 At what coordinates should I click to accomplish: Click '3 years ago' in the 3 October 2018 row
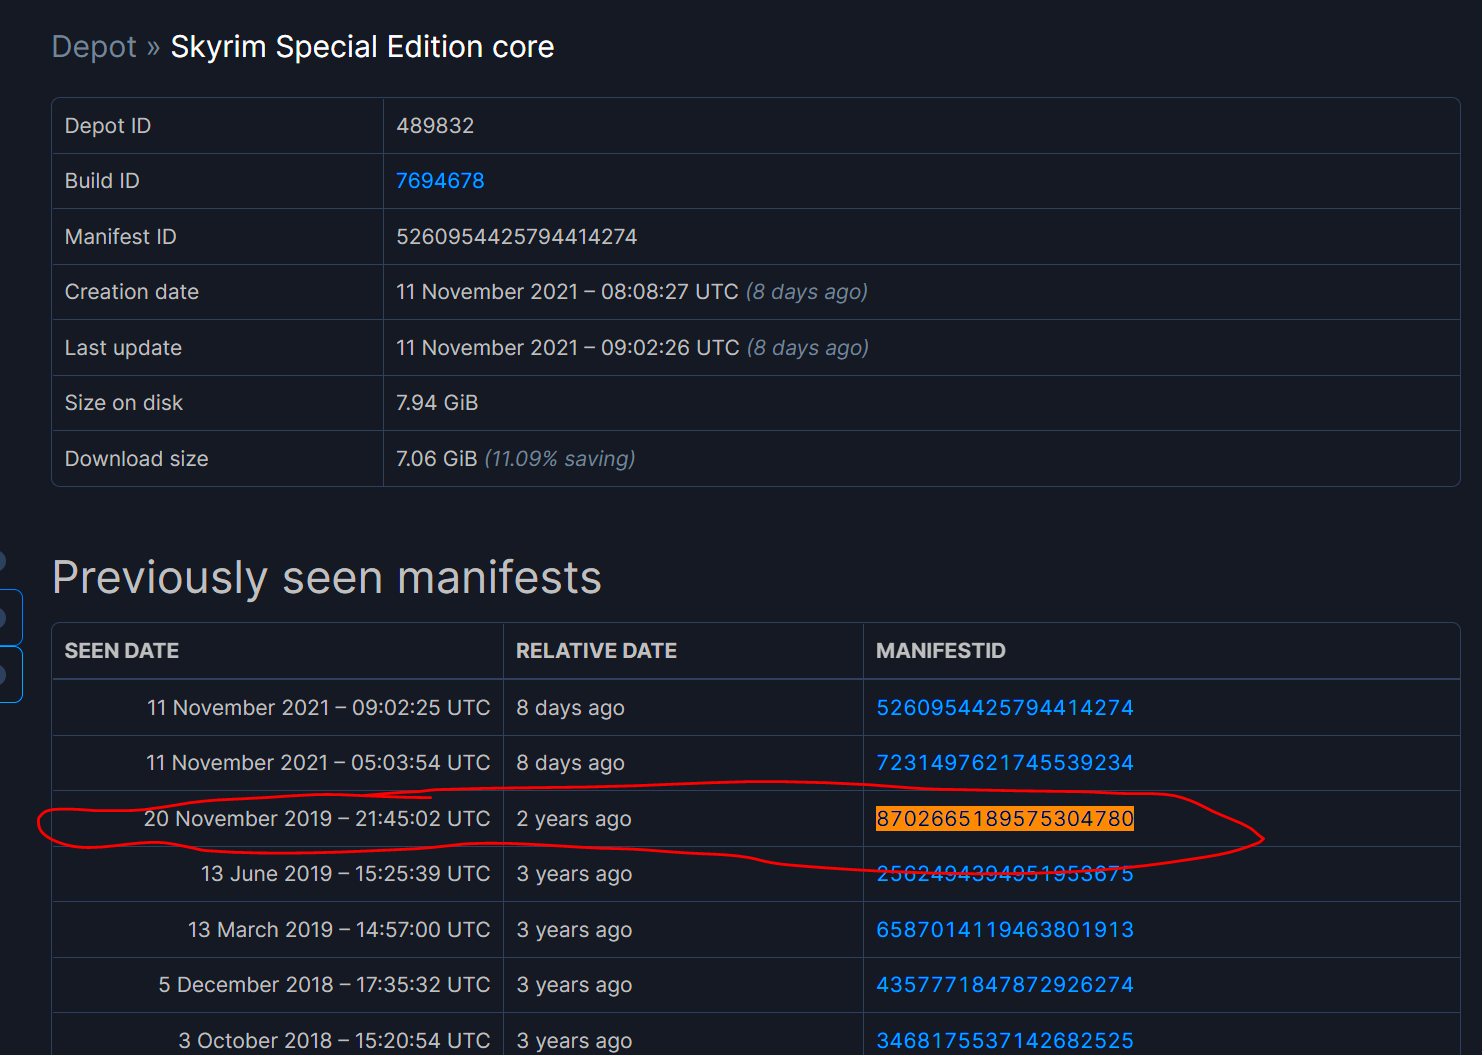[x=574, y=1041]
